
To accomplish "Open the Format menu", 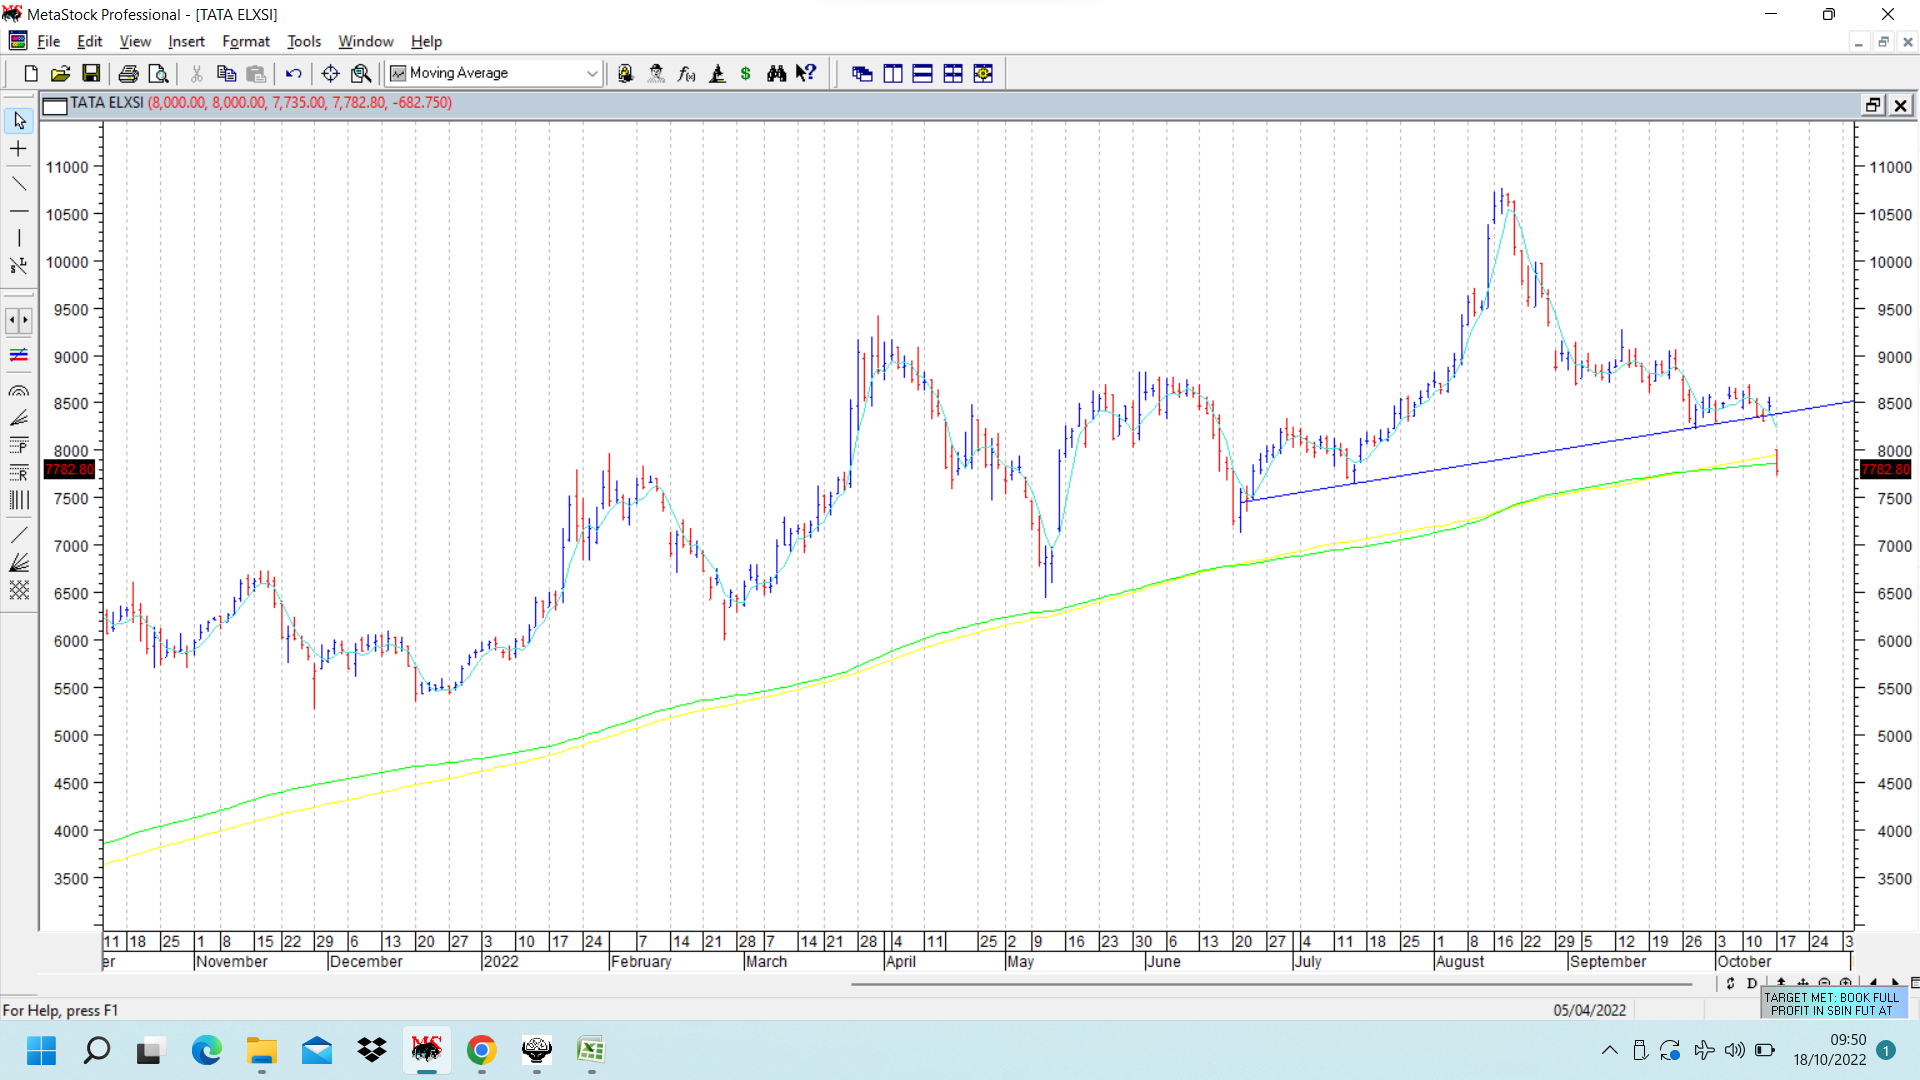I will (245, 41).
